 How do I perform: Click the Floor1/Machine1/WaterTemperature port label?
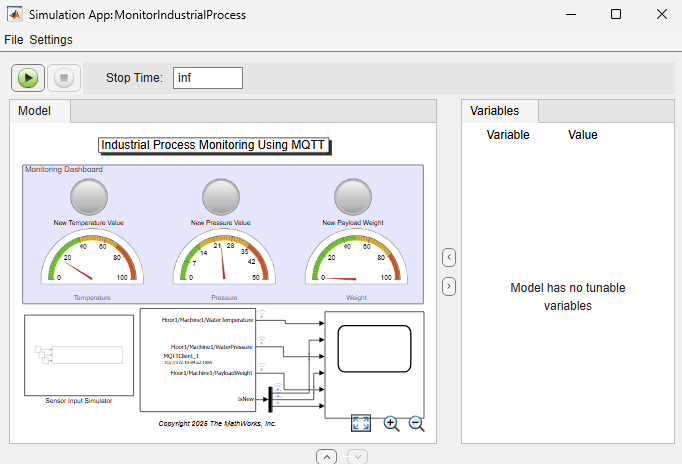[207, 320]
